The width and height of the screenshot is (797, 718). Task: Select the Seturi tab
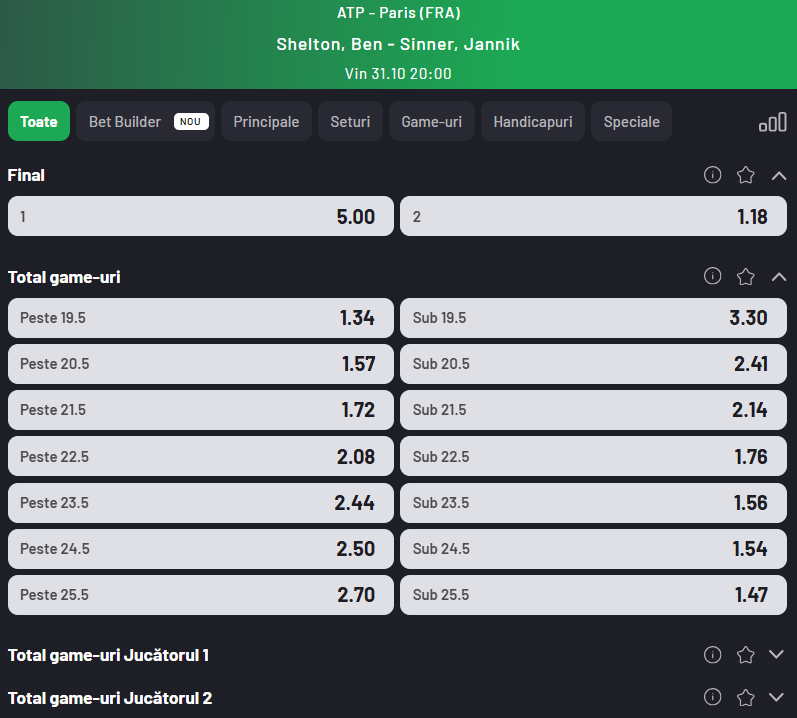[x=350, y=122]
